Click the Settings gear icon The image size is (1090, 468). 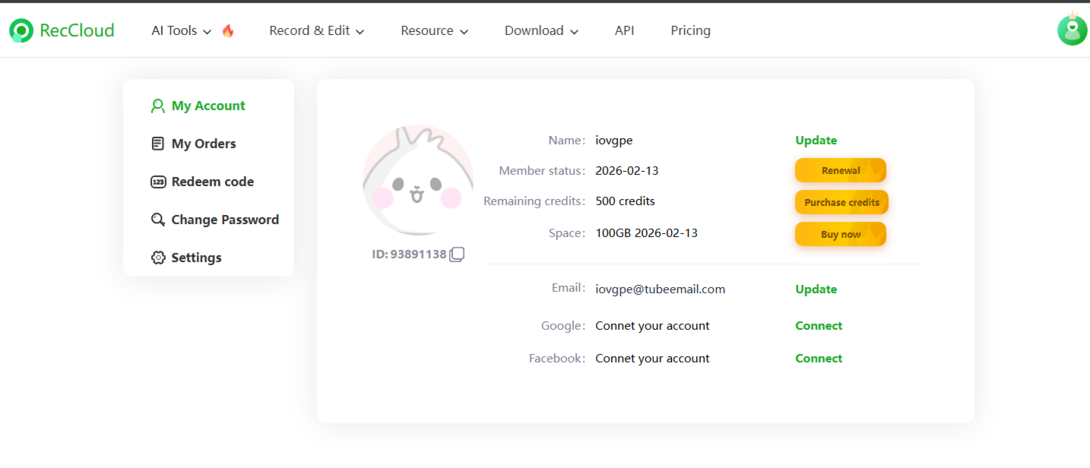[158, 258]
